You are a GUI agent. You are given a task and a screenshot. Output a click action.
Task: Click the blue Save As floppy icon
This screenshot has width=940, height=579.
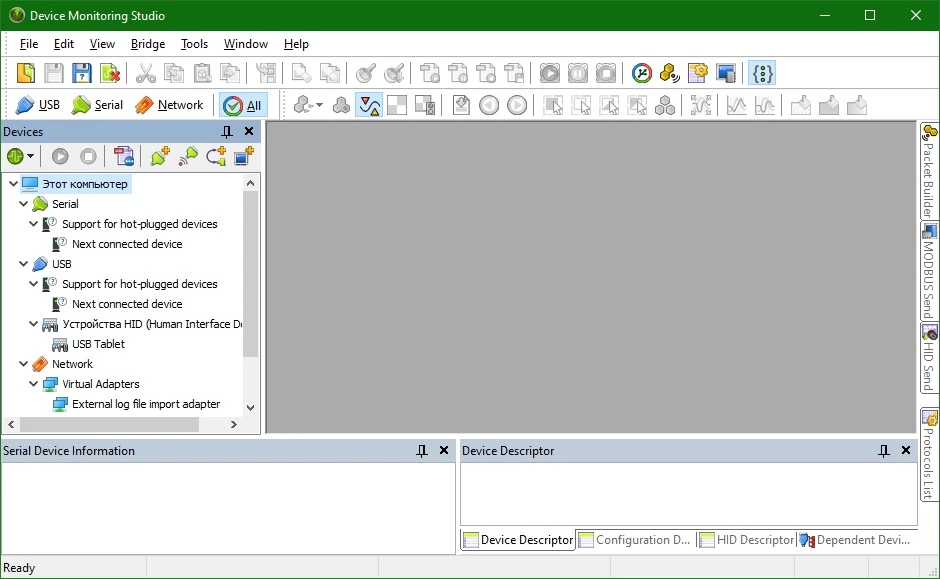[x=82, y=73]
